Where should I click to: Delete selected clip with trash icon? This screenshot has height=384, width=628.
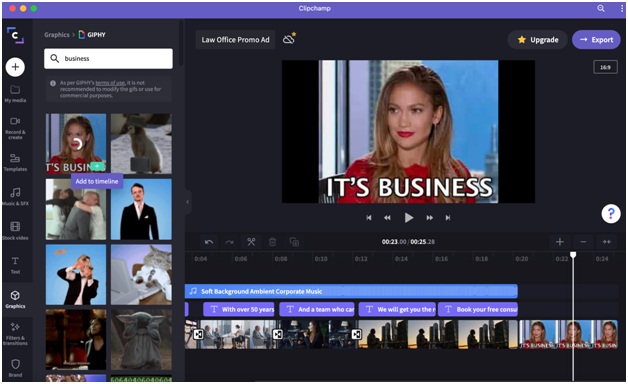[x=272, y=242]
